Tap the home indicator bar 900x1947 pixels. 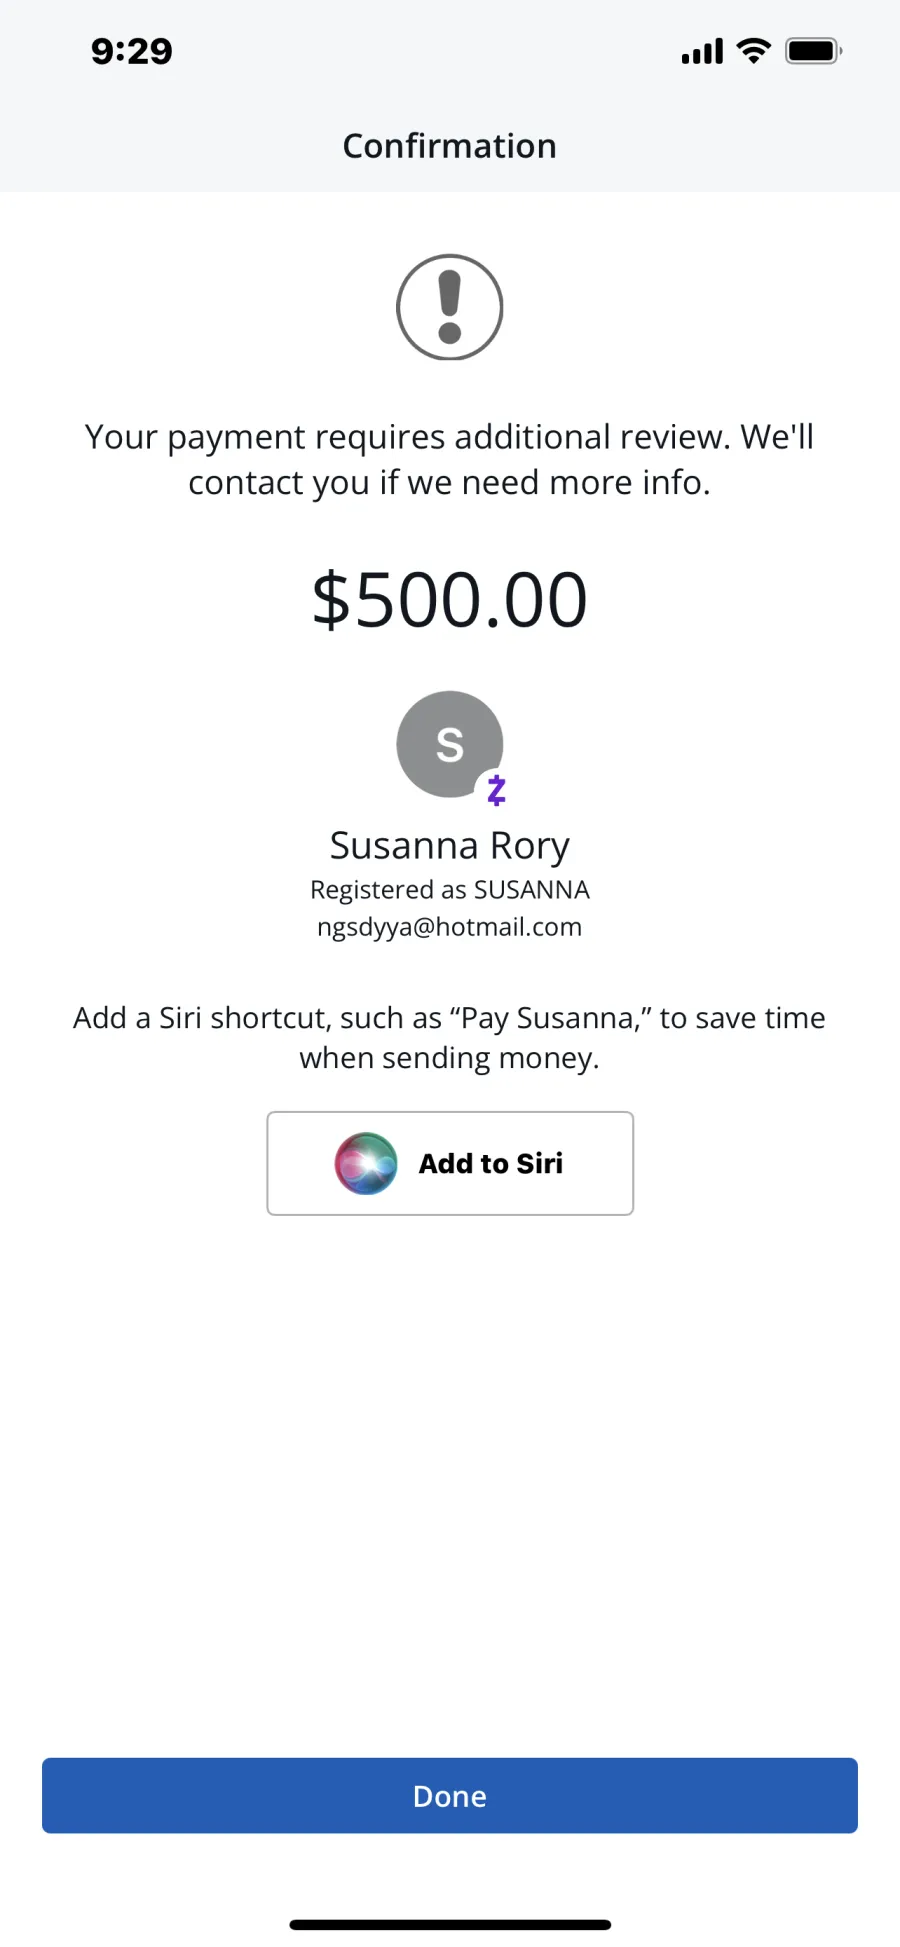point(450,1924)
